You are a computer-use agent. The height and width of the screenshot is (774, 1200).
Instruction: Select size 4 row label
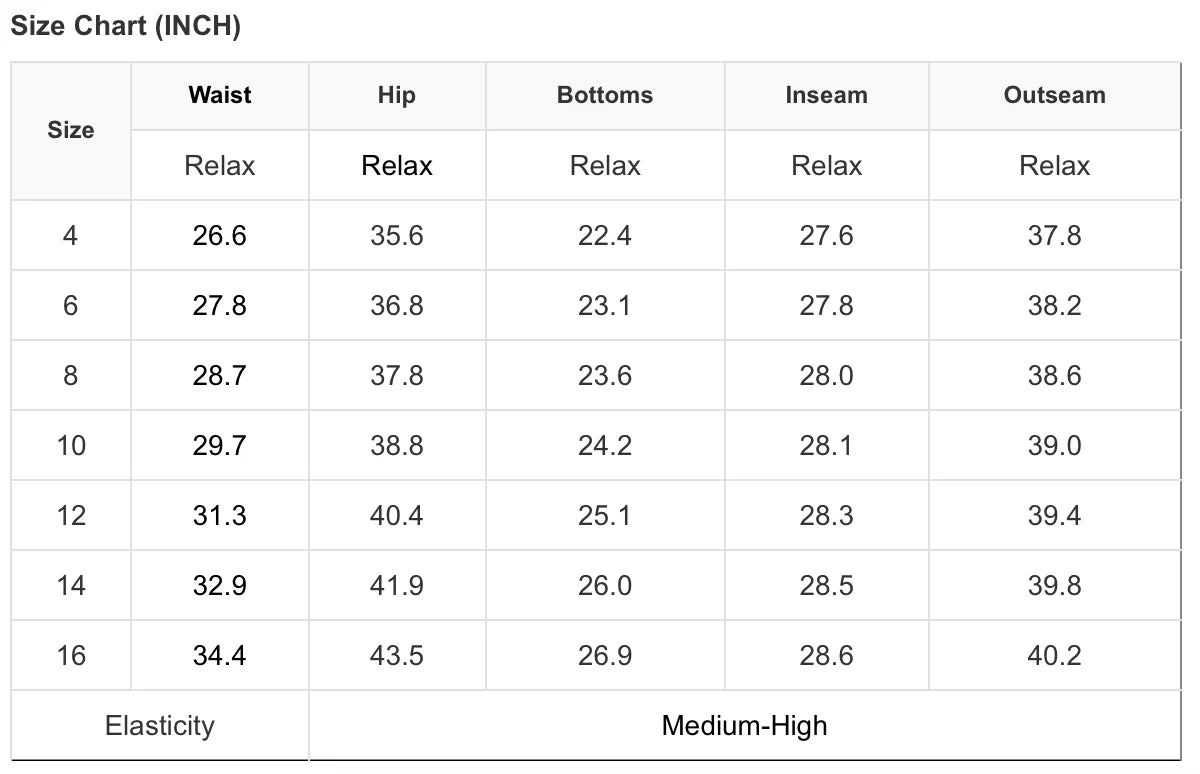[70, 236]
